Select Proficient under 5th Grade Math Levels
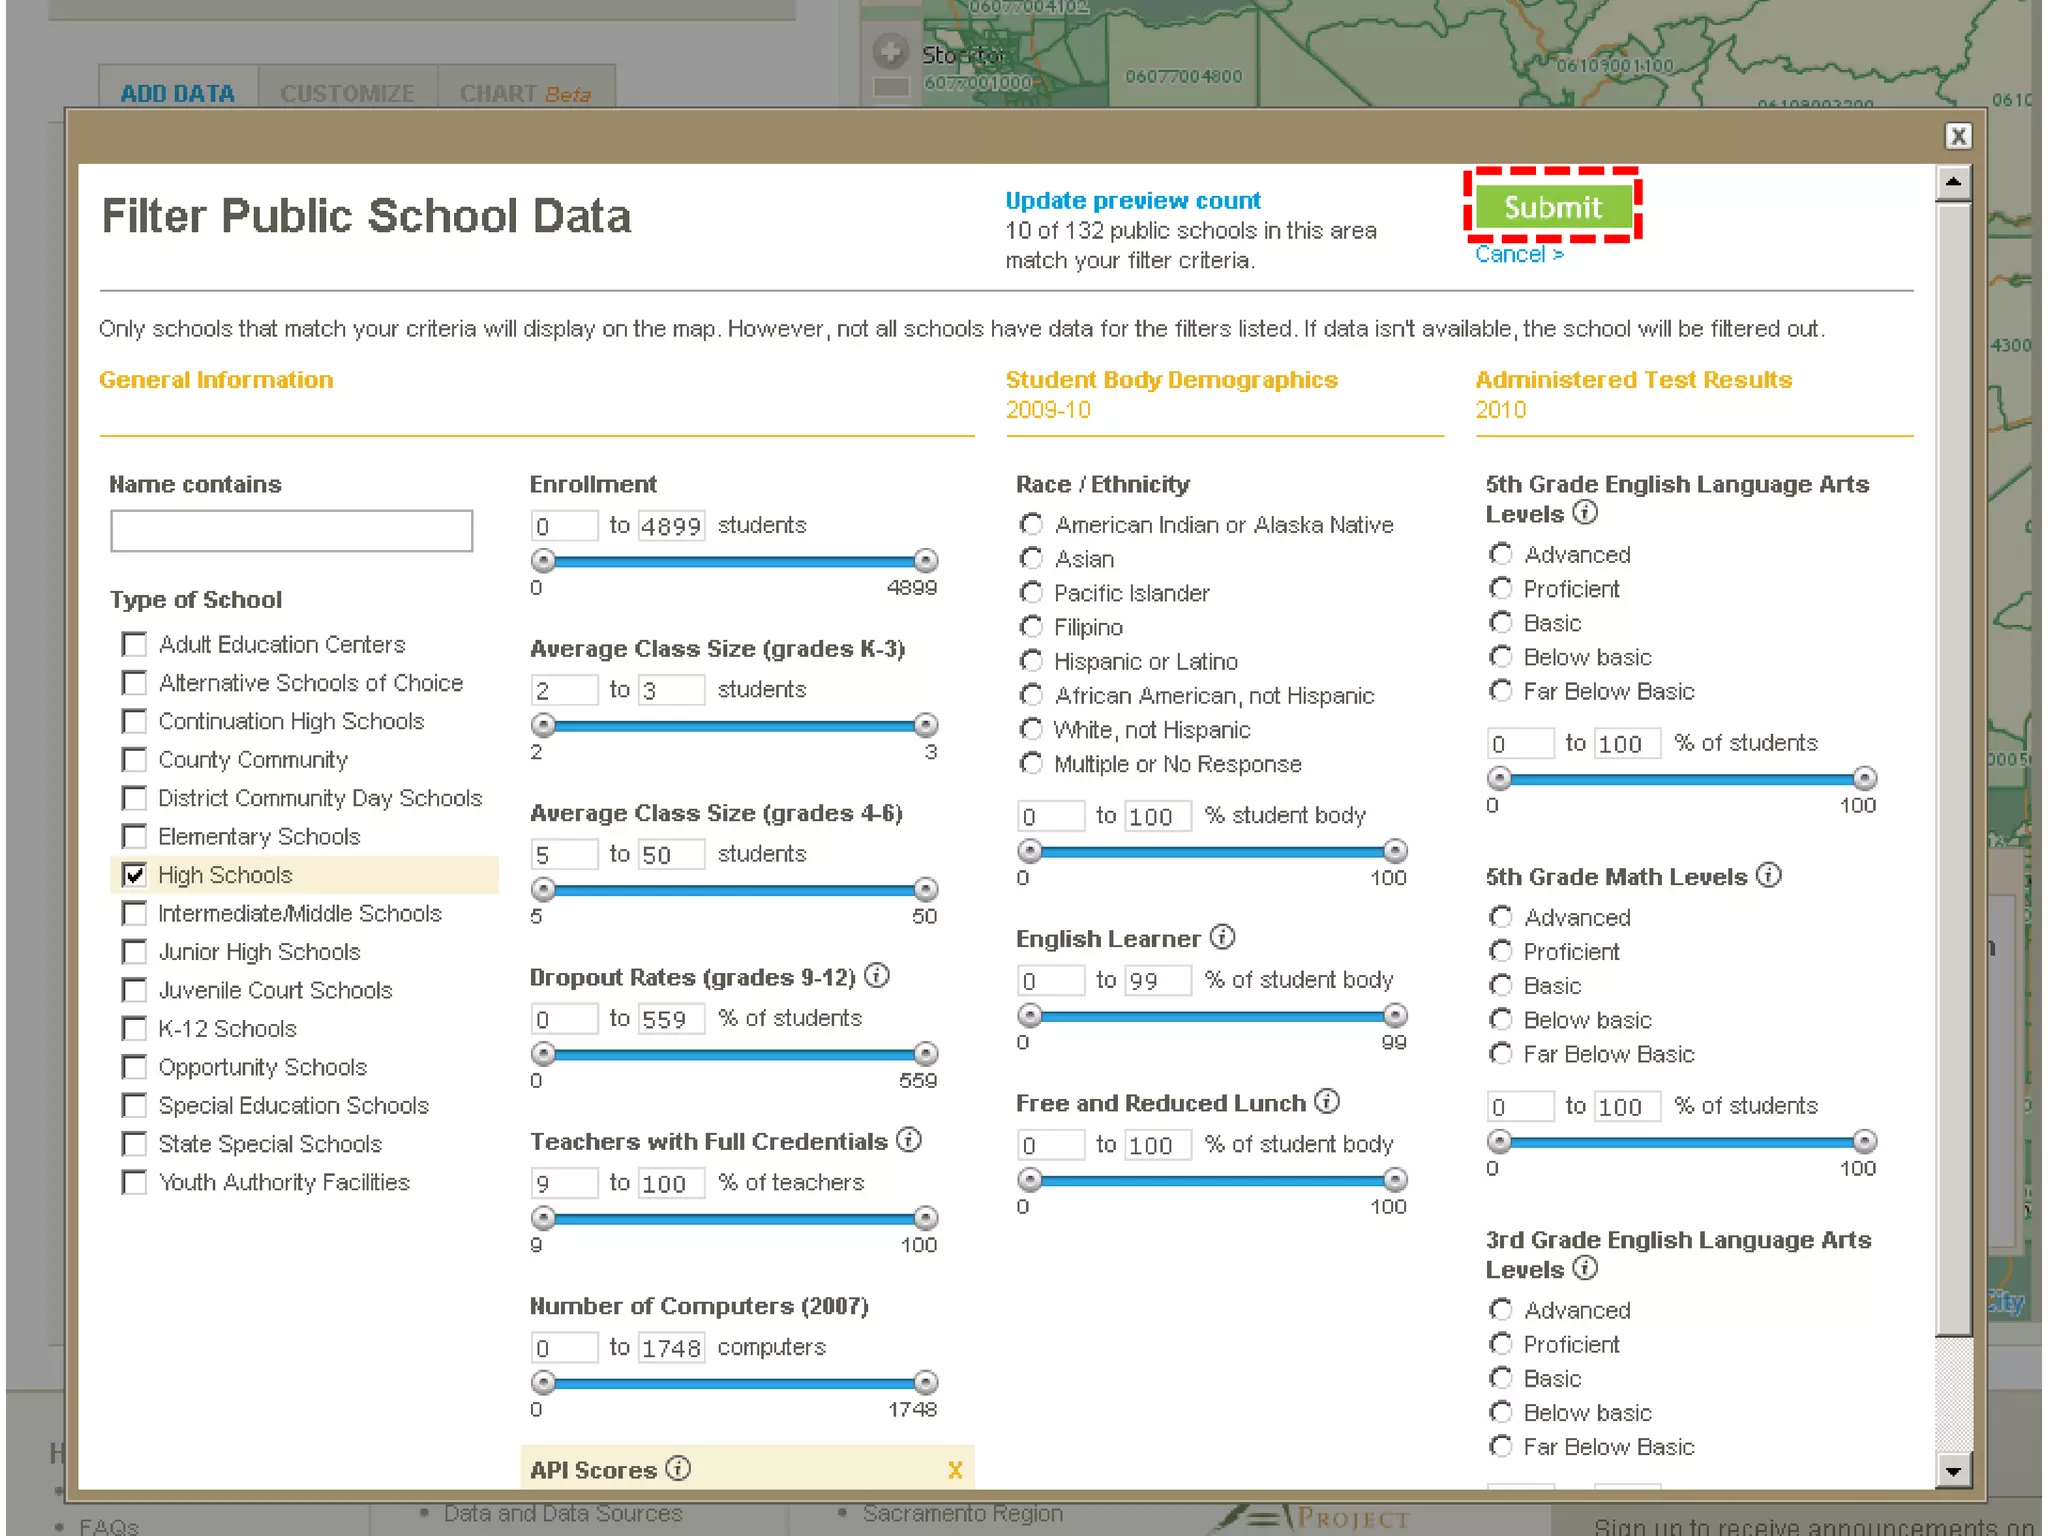The width and height of the screenshot is (2048, 1536). tap(1500, 951)
